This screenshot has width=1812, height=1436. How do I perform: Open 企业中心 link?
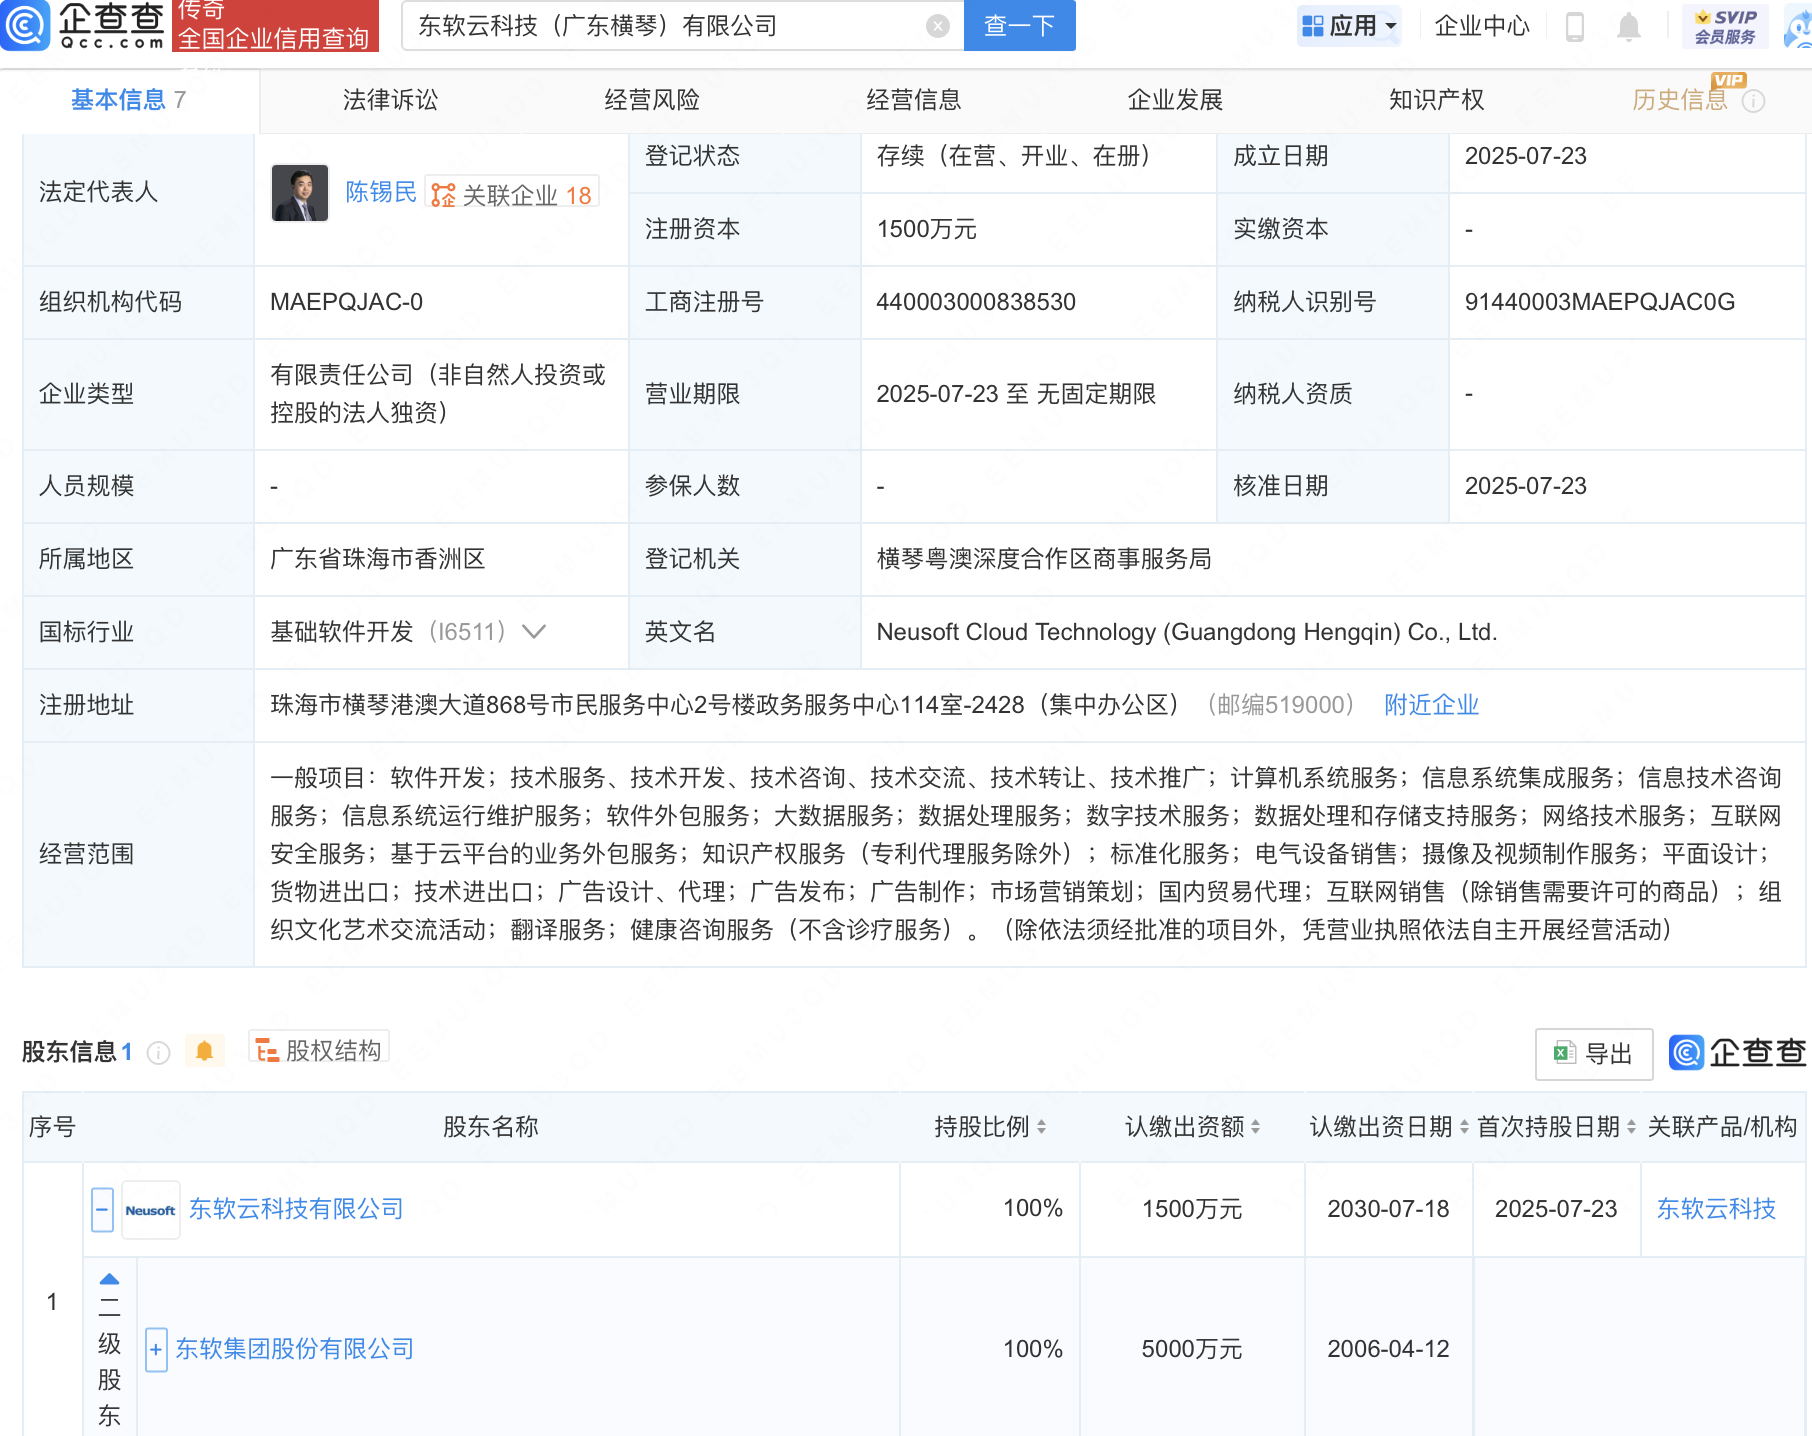[x=1482, y=26]
